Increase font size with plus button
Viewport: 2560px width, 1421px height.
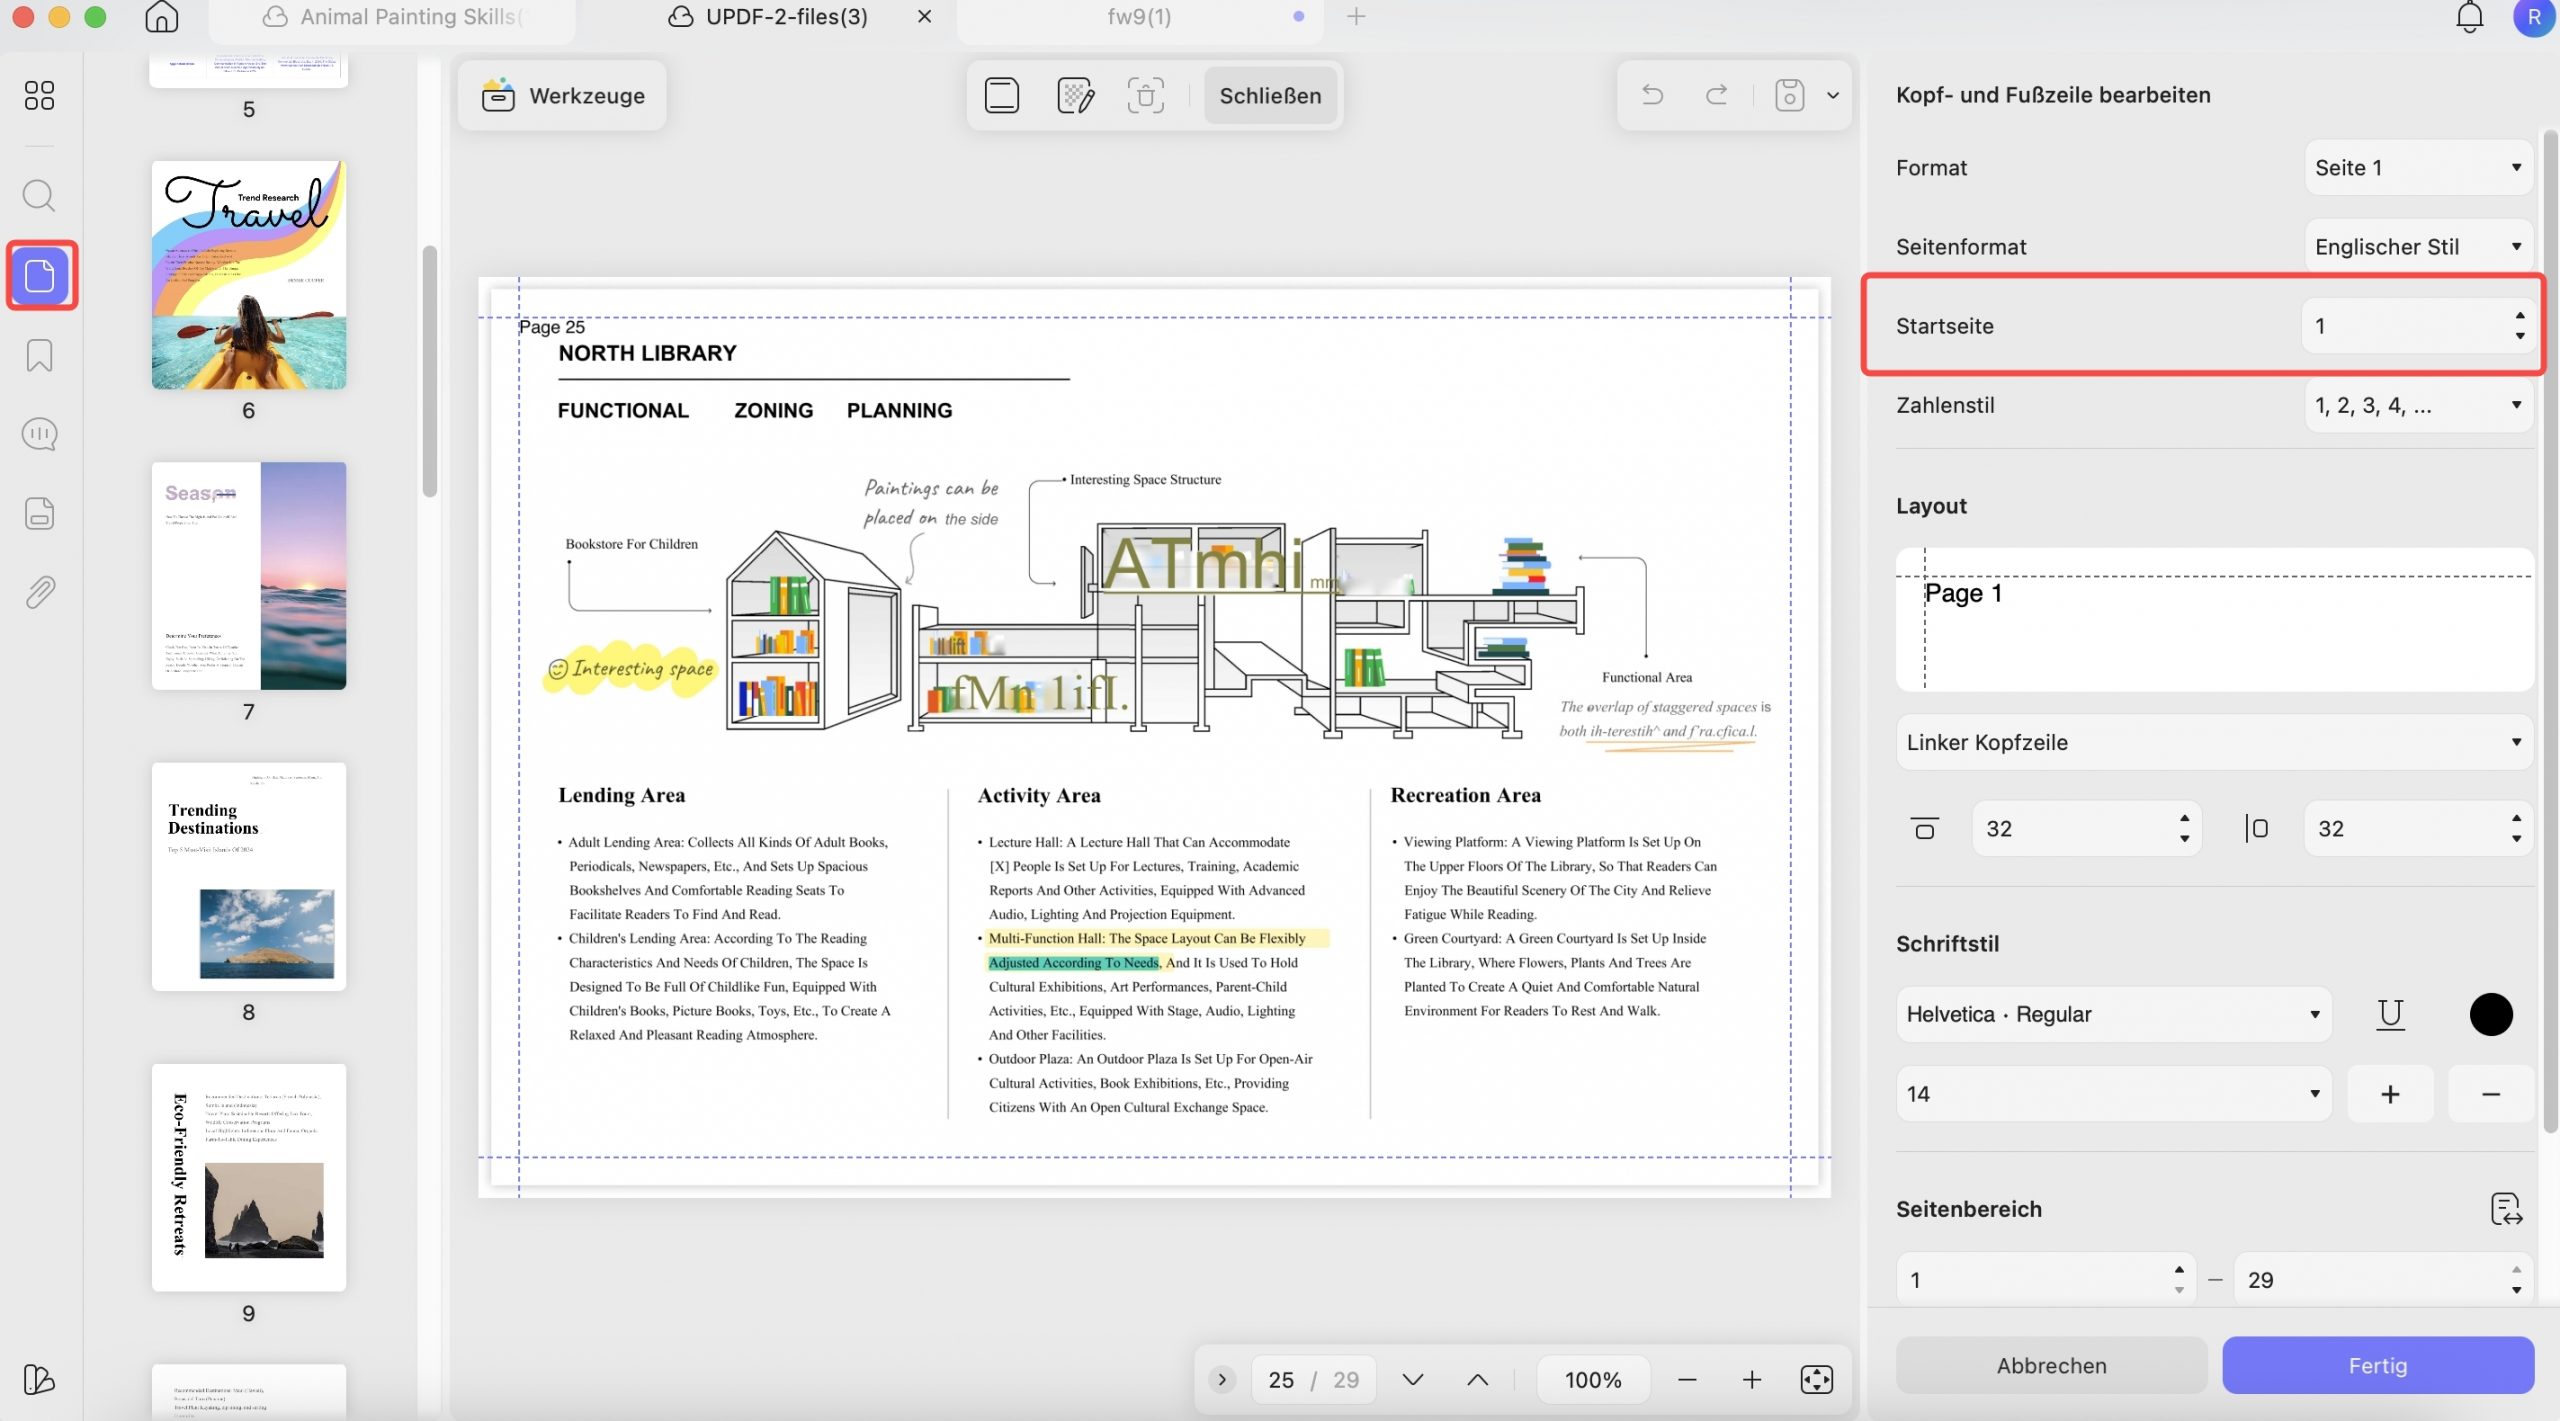pos(2390,1094)
